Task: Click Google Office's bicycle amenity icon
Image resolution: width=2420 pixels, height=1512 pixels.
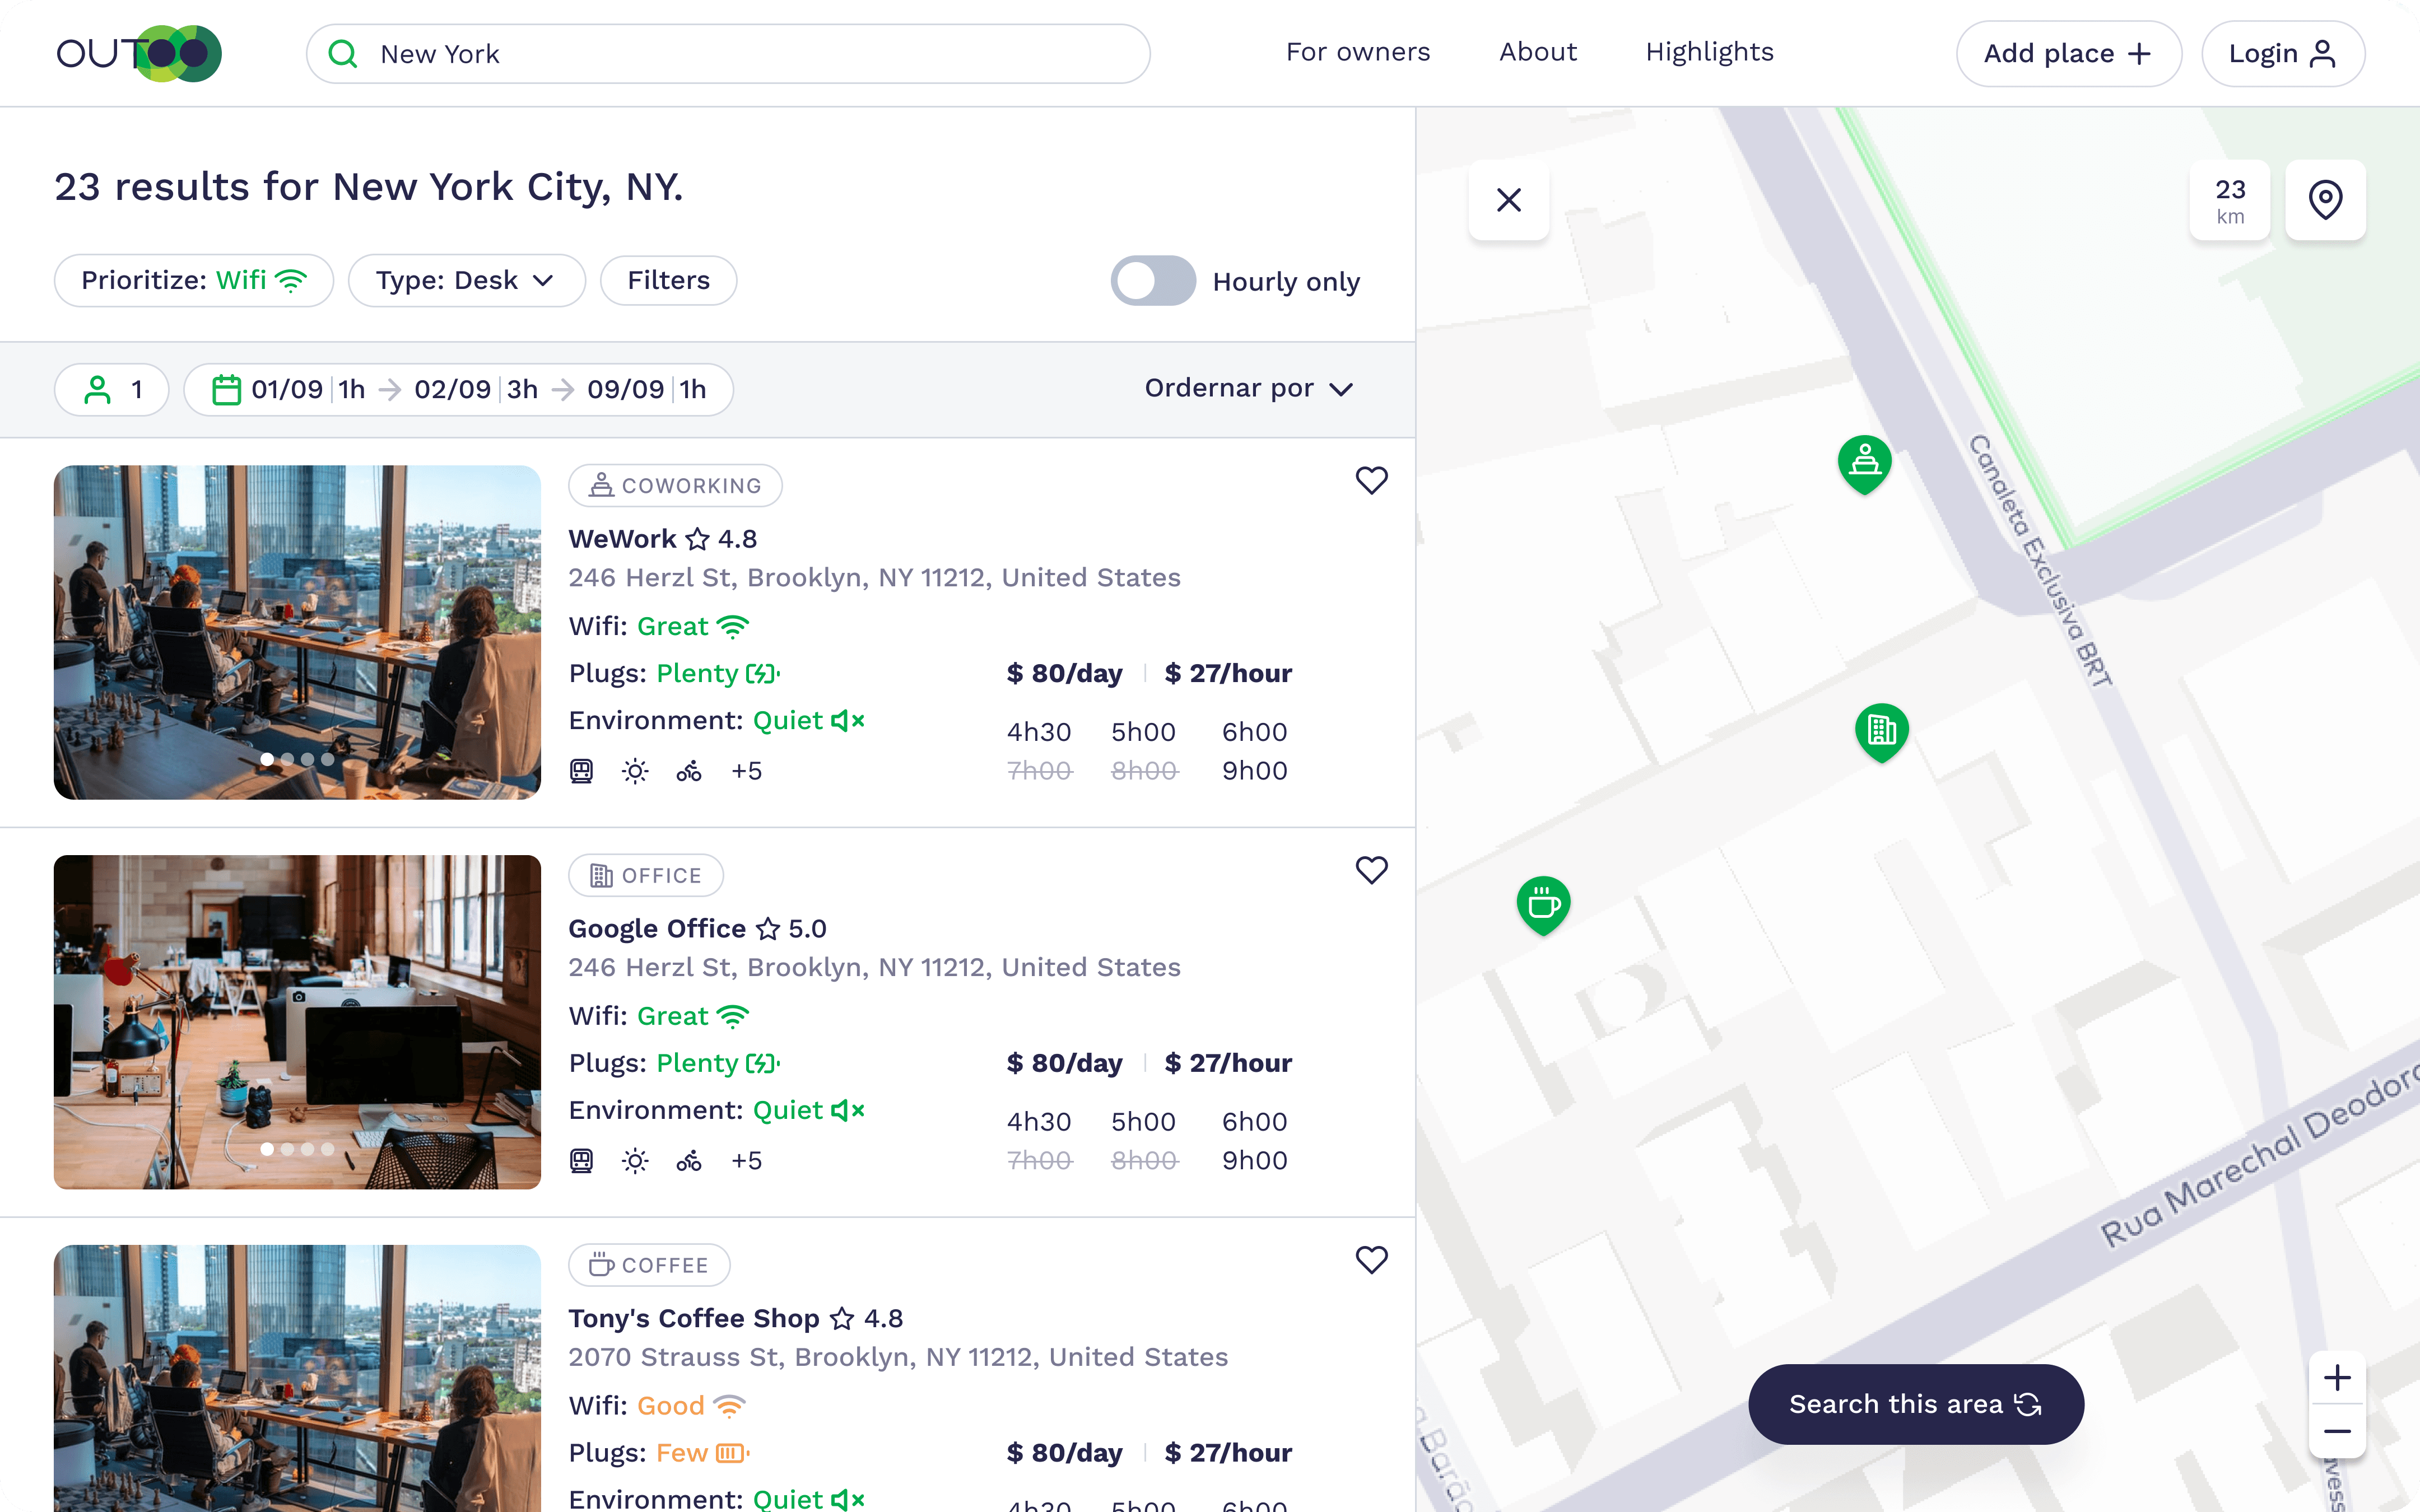Action: [x=689, y=1161]
